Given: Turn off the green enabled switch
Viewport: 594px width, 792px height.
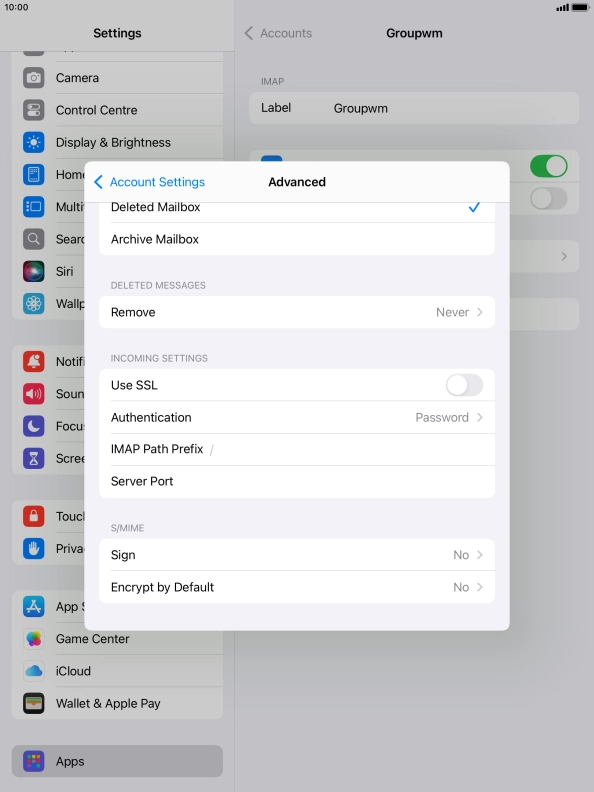Looking at the screenshot, I should [549, 166].
